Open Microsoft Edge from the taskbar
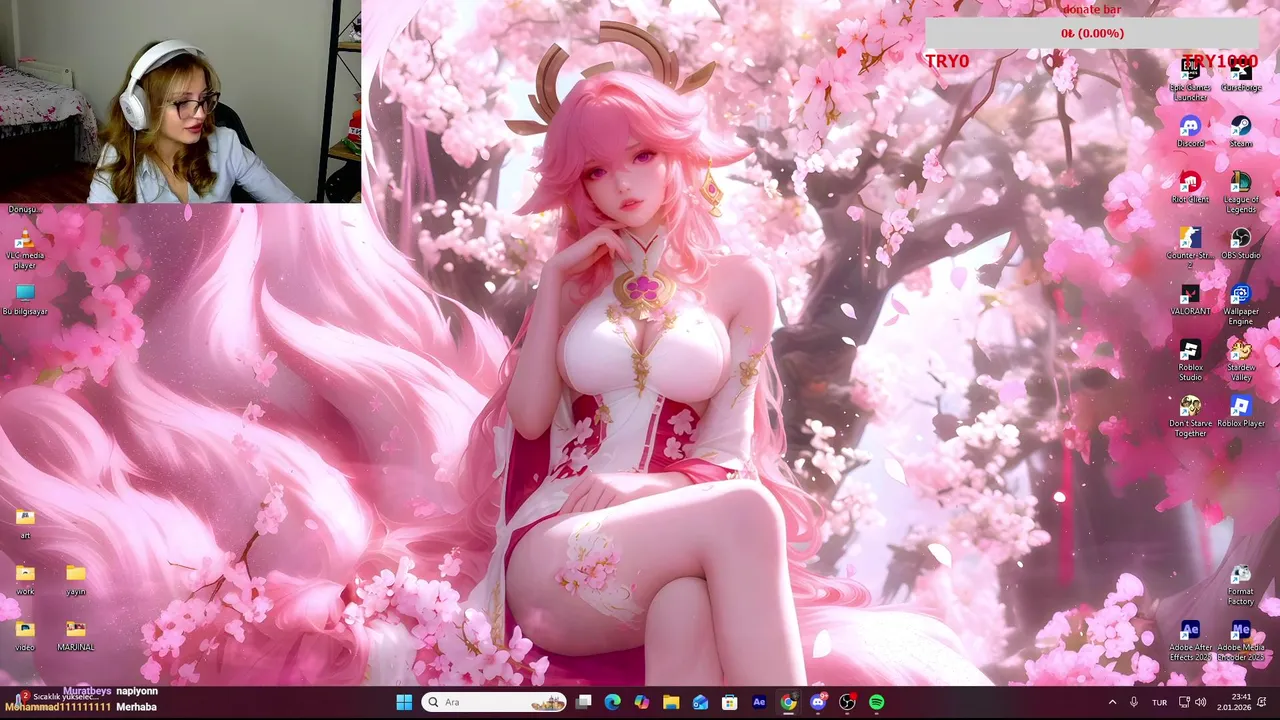This screenshot has width=1280, height=720. (x=613, y=702)
